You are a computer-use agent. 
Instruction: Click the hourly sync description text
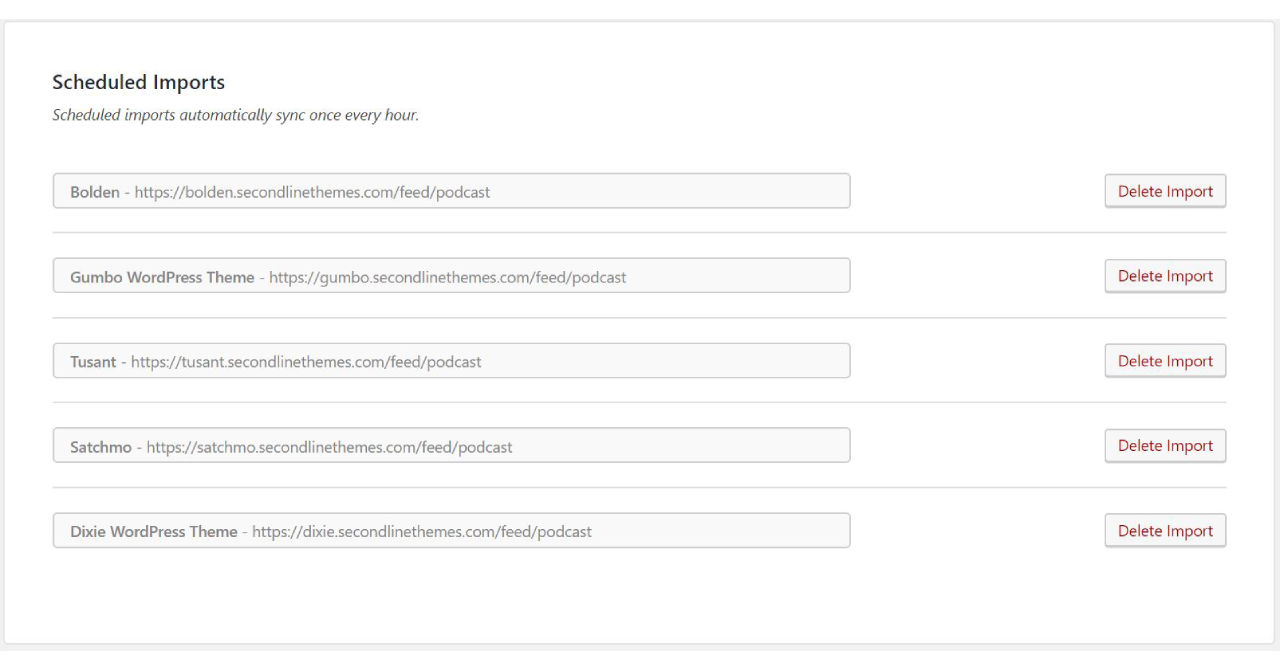point(235,115)
